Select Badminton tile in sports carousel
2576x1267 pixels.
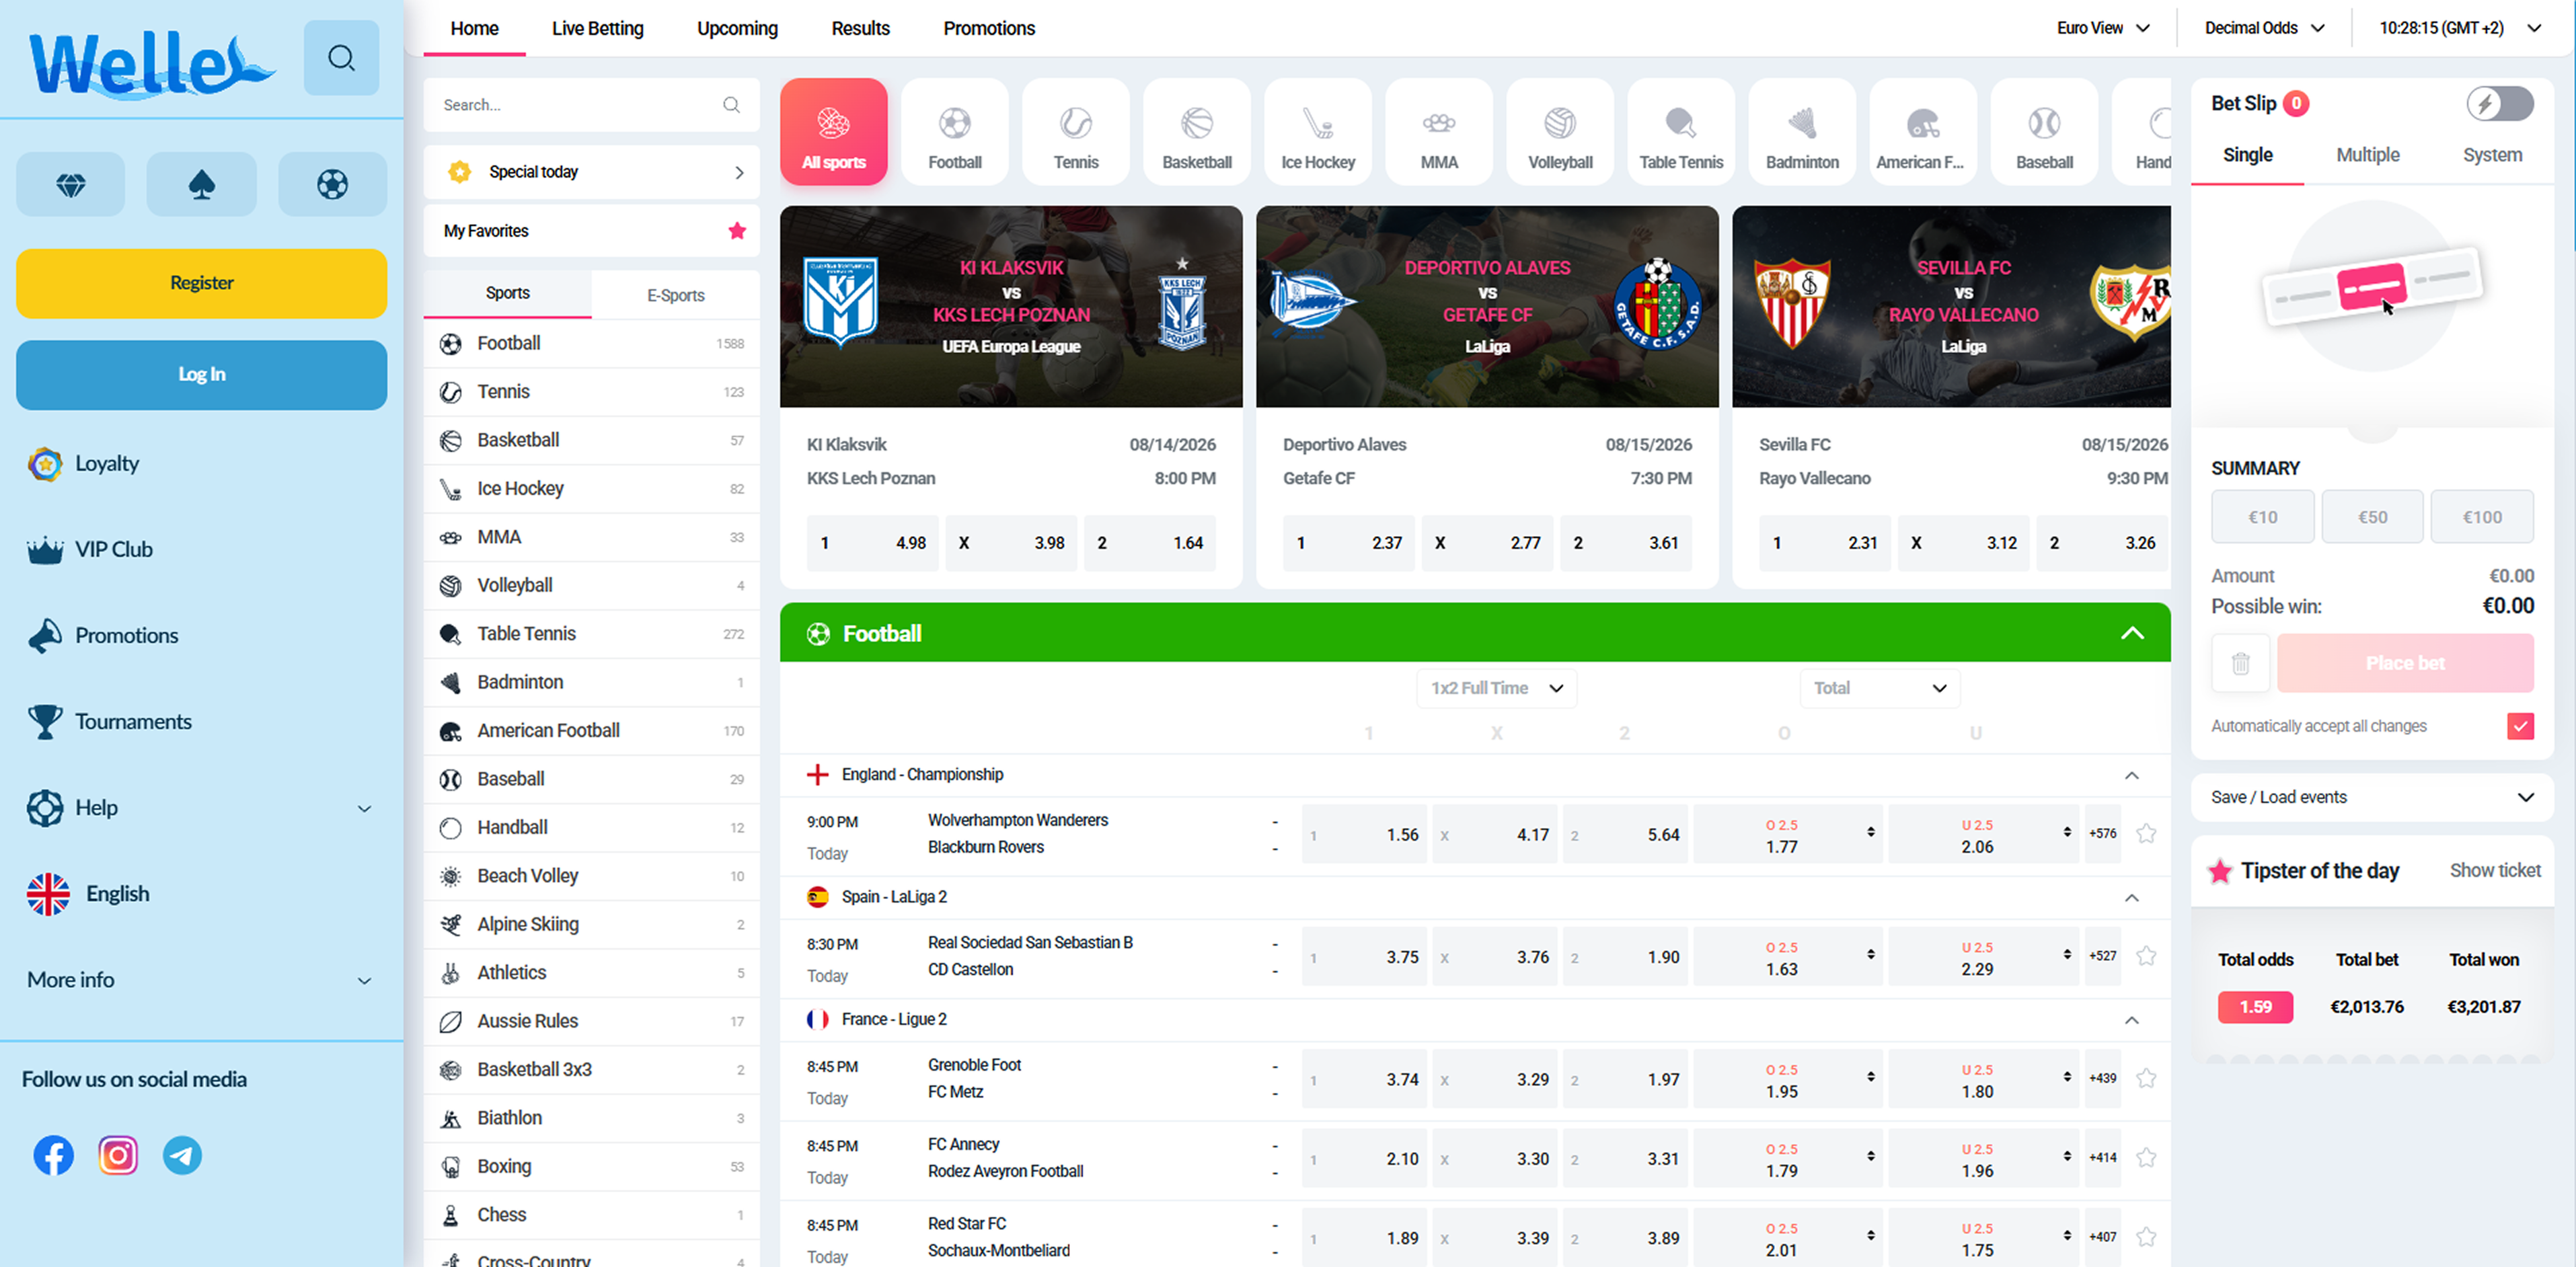tap(1801, 132)
